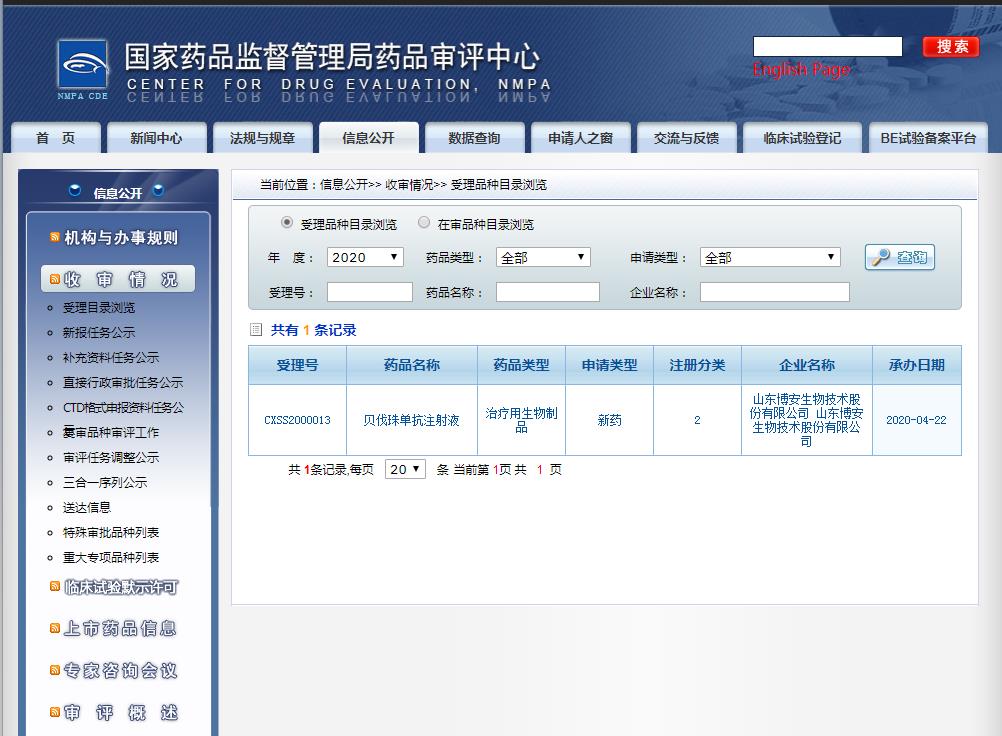Click the 贝伐珠单抗注射液 drug name cell
Screen dimensions: 1002x736
pos(412,420)
